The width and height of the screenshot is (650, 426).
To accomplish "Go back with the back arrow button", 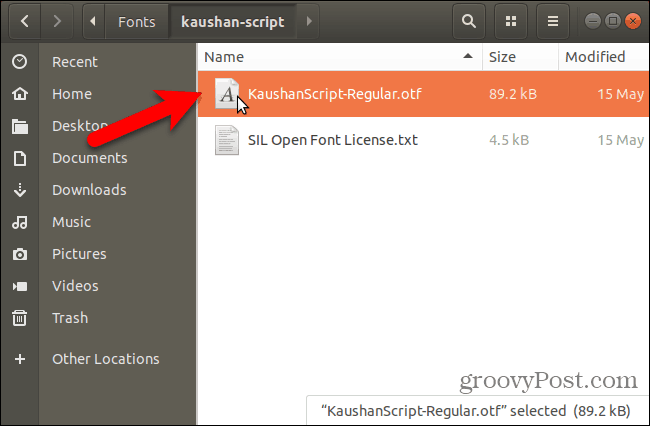I will click(24, 21).
